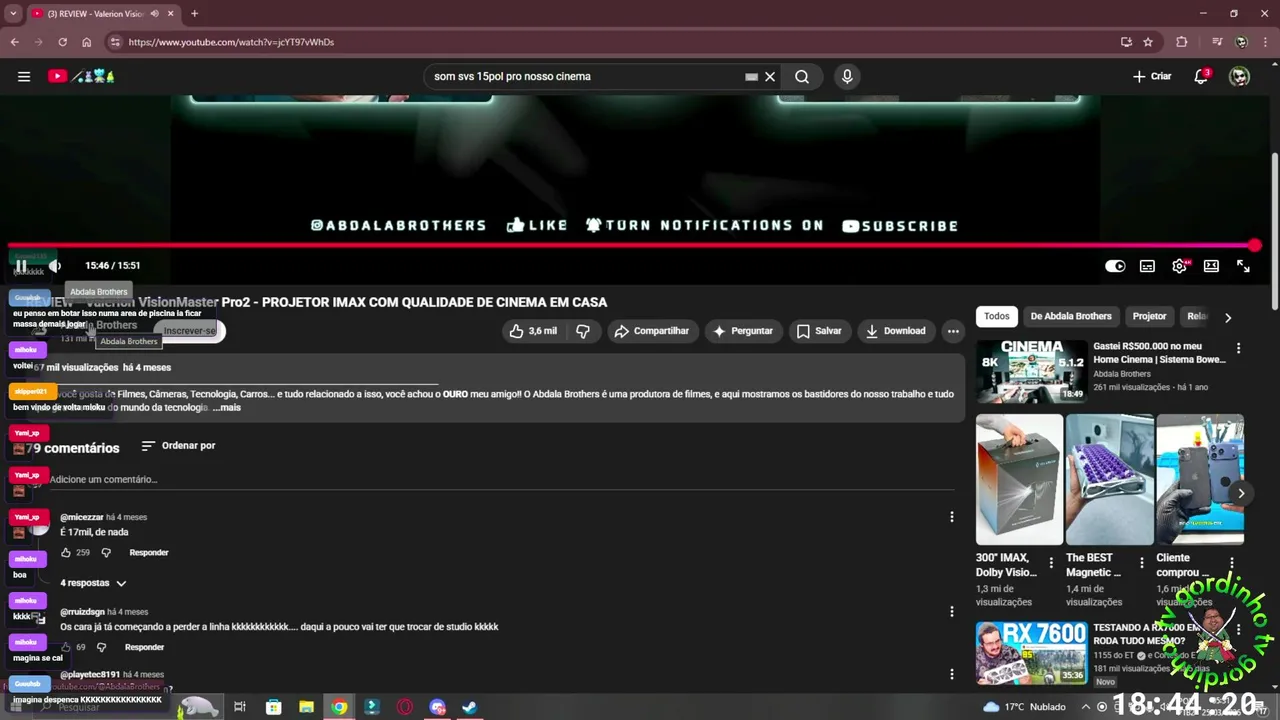Reload the browser page
The height and width of the screenshot is (720, 1280).
tap(62, 42)
